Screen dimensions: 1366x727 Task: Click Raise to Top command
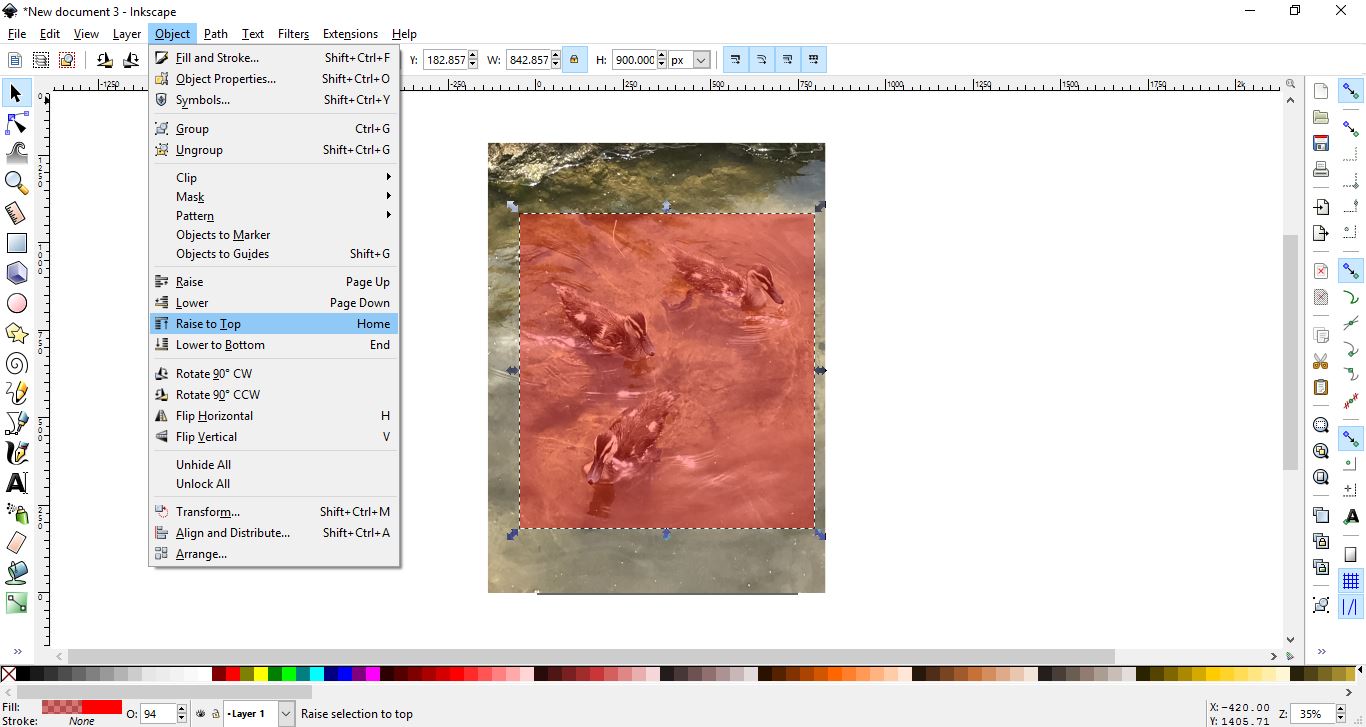coord(208,323)
